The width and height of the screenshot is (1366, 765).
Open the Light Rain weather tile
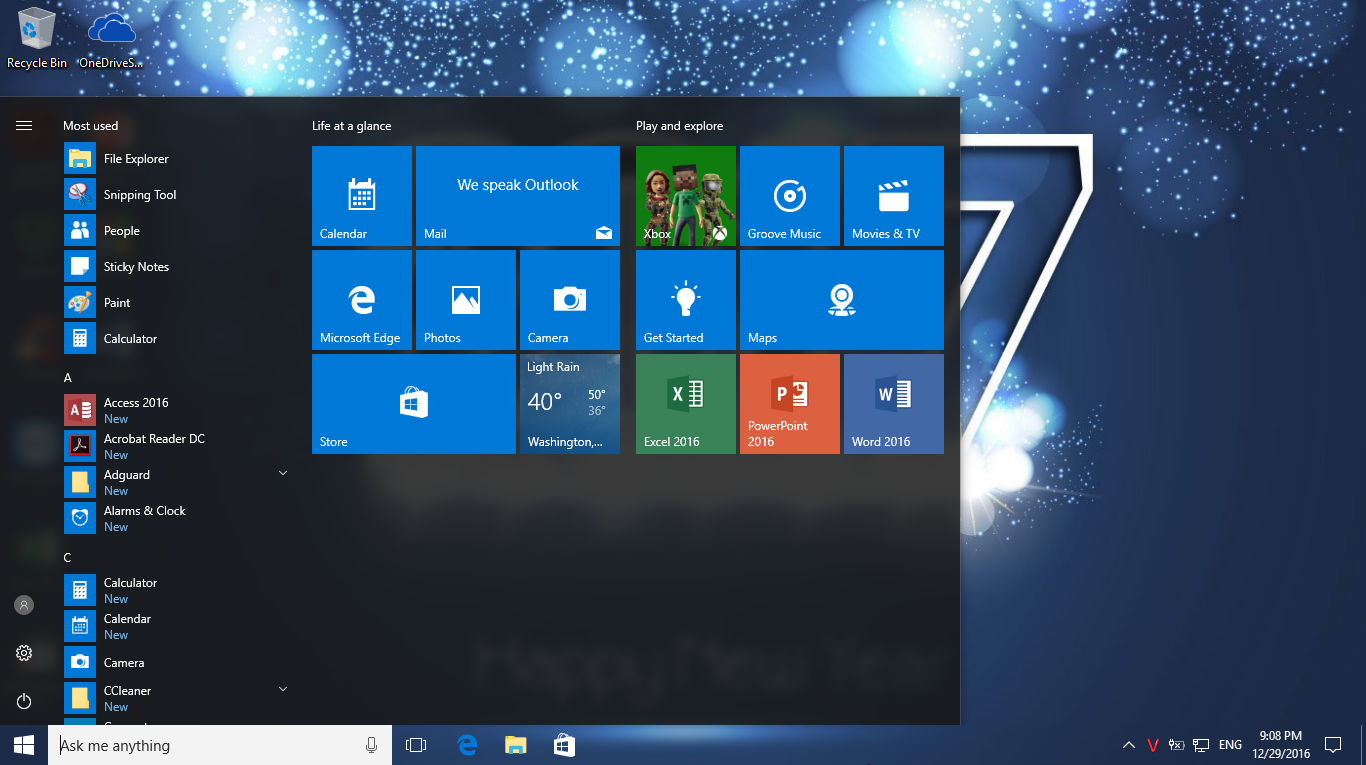pos(570,404)
